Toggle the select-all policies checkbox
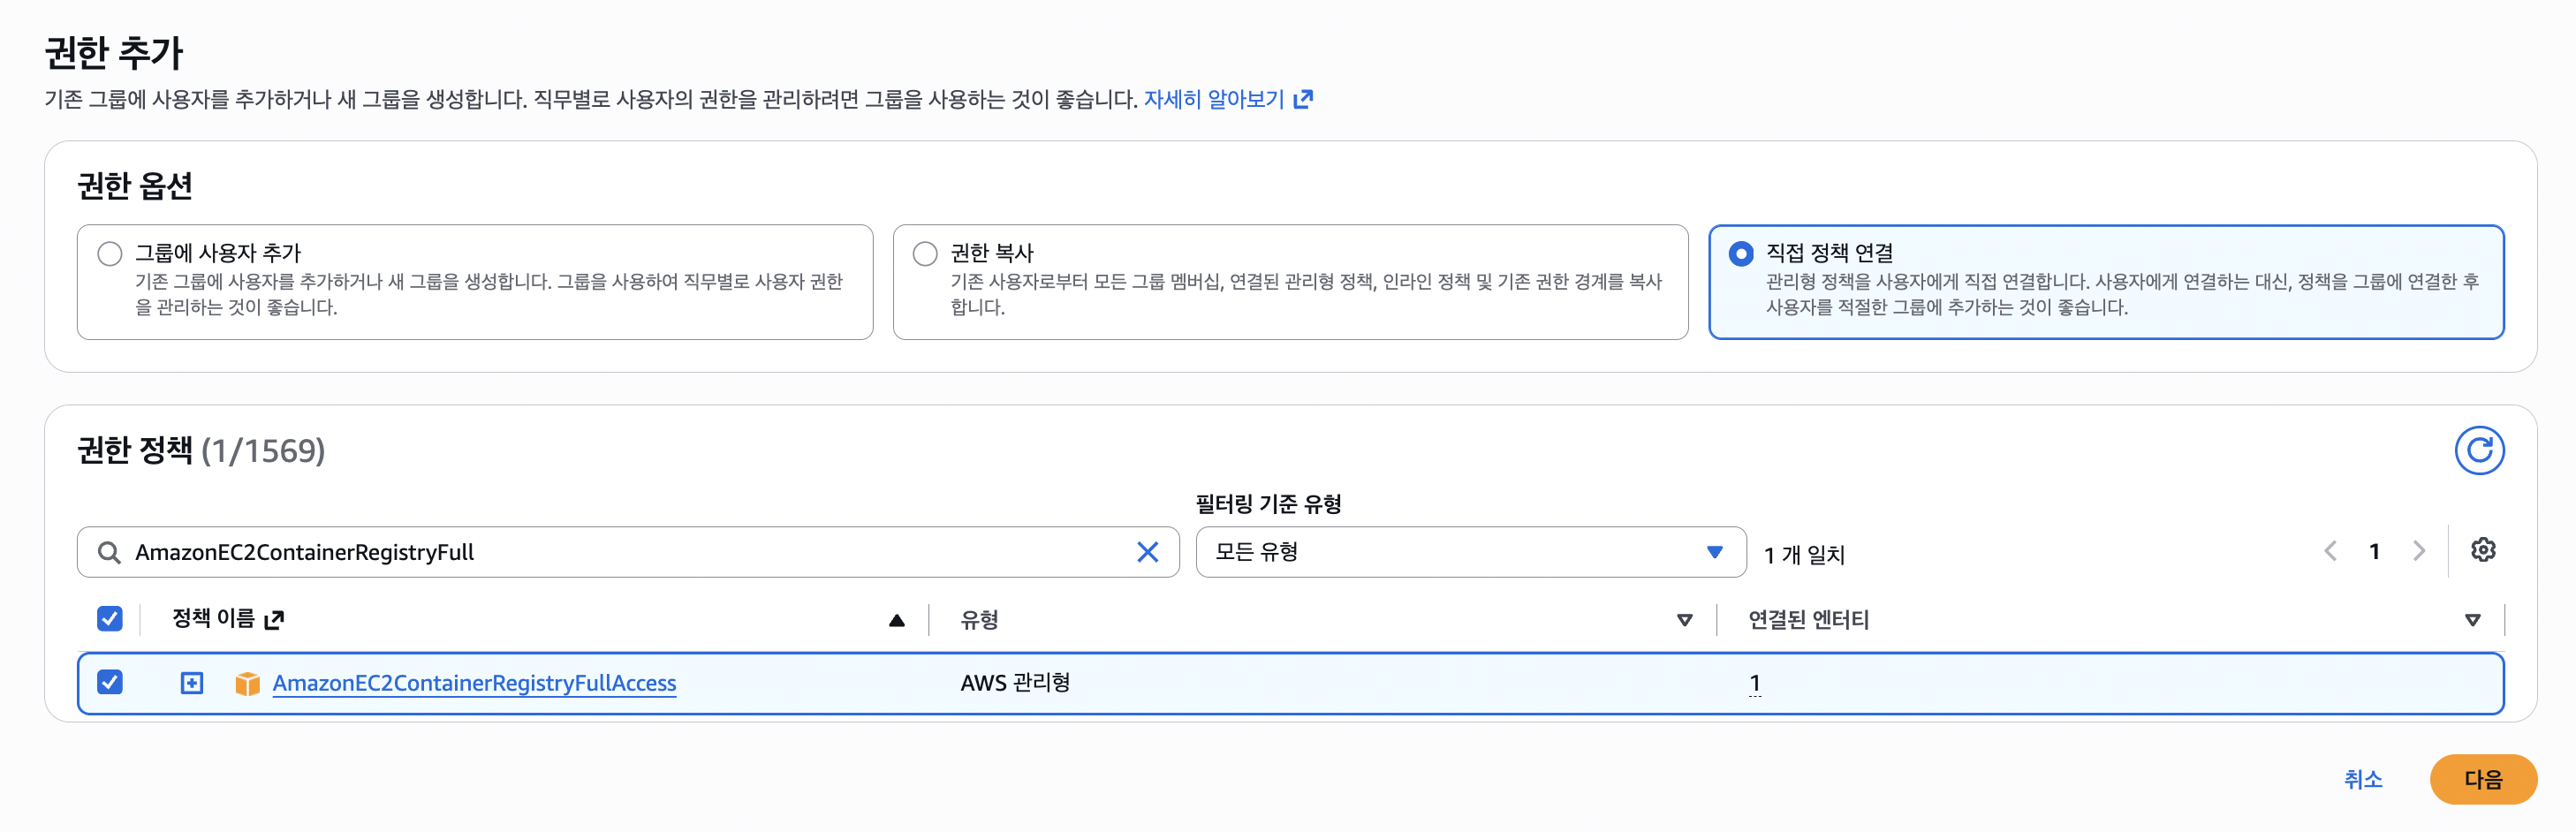The height and width of the screenshot is (832, 2576). (109, 619)
